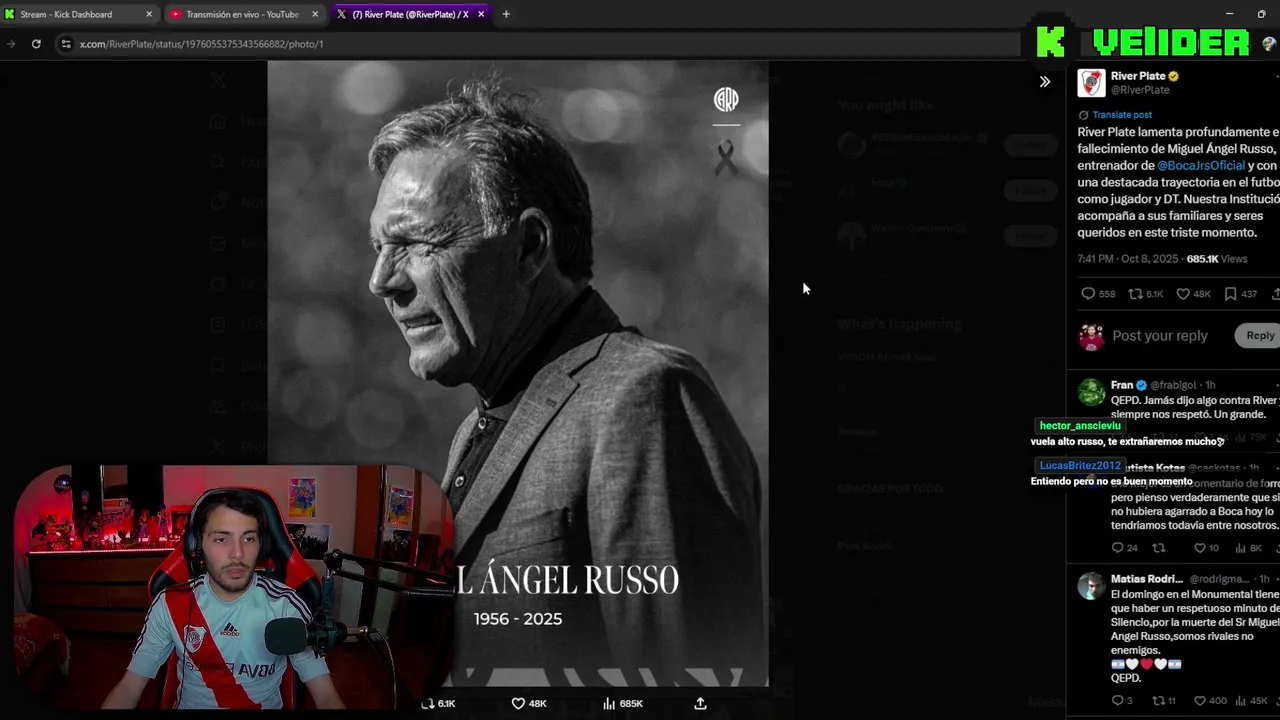Switch to Transmisión en vivo YouTube tab

(242, 14)
